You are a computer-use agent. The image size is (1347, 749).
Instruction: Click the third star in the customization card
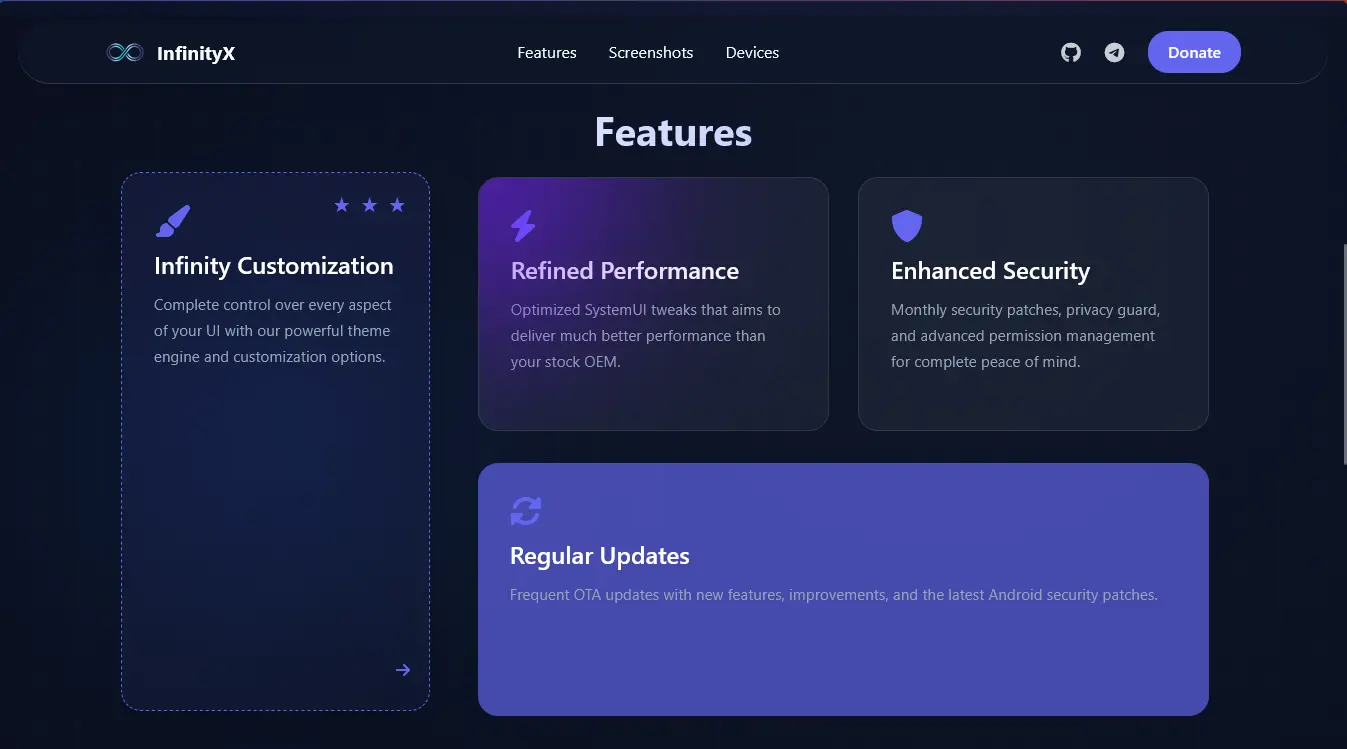point(397,205)
